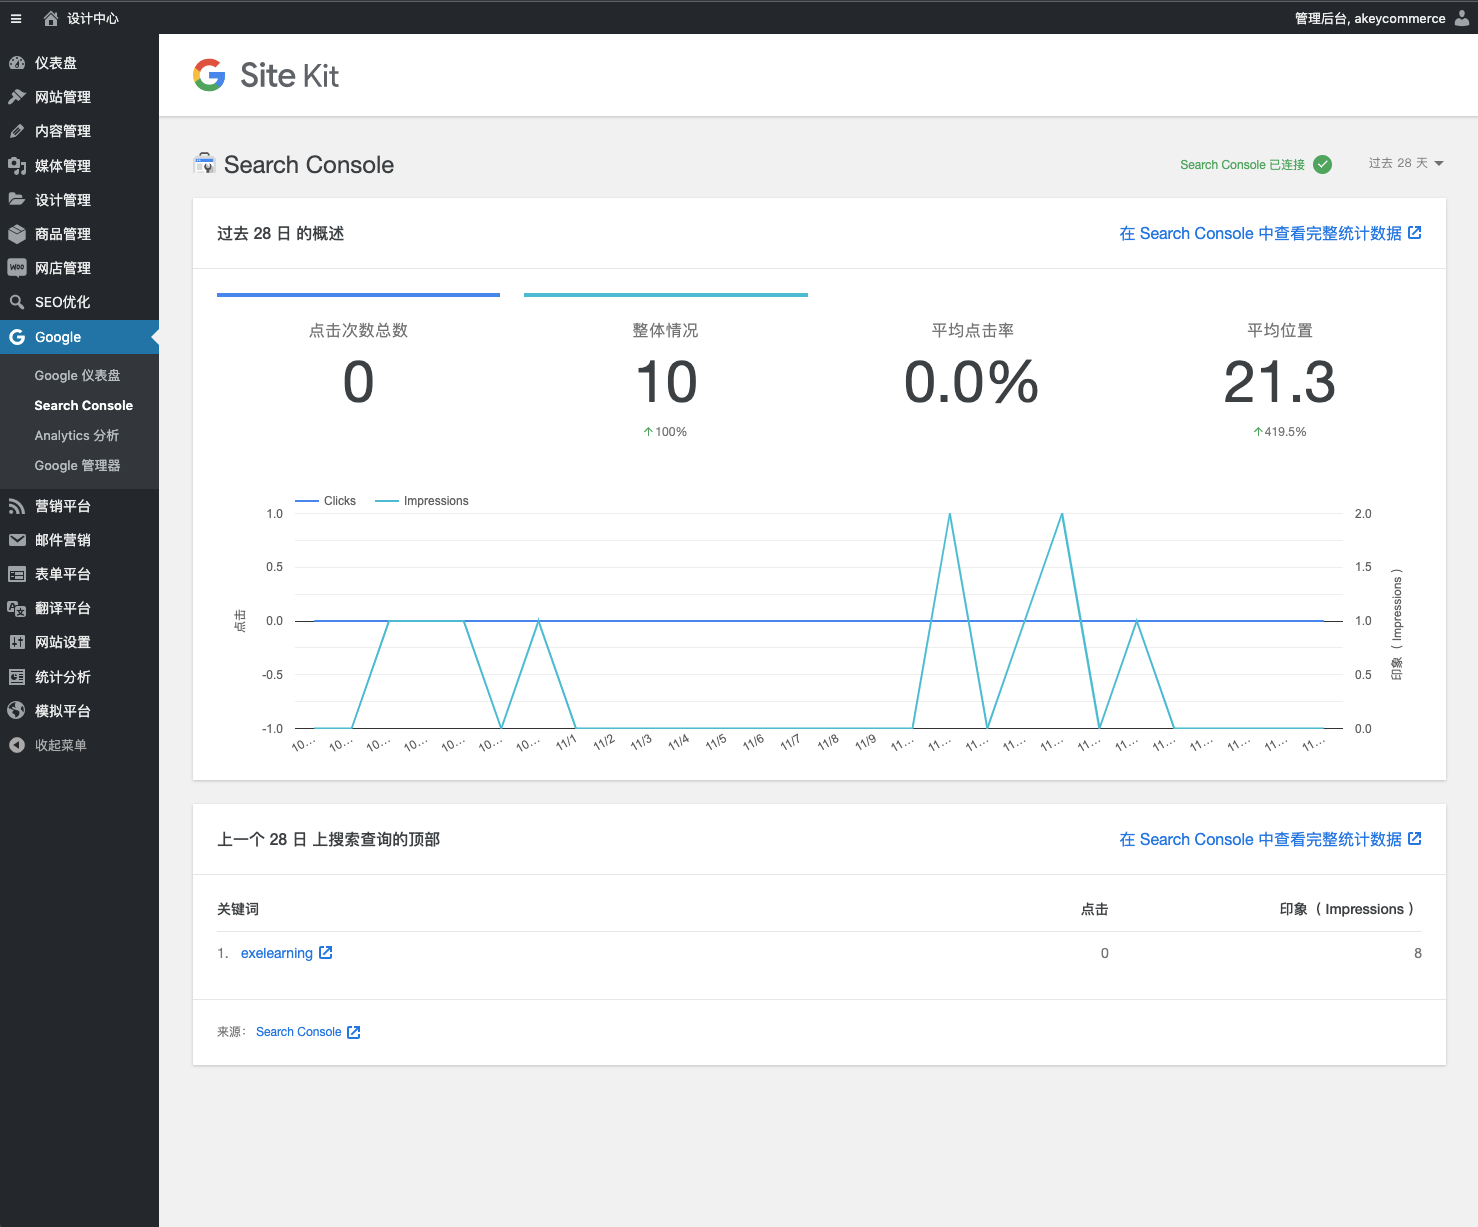Open top queries' 查看完整统计数据 link

(1270, 839)
